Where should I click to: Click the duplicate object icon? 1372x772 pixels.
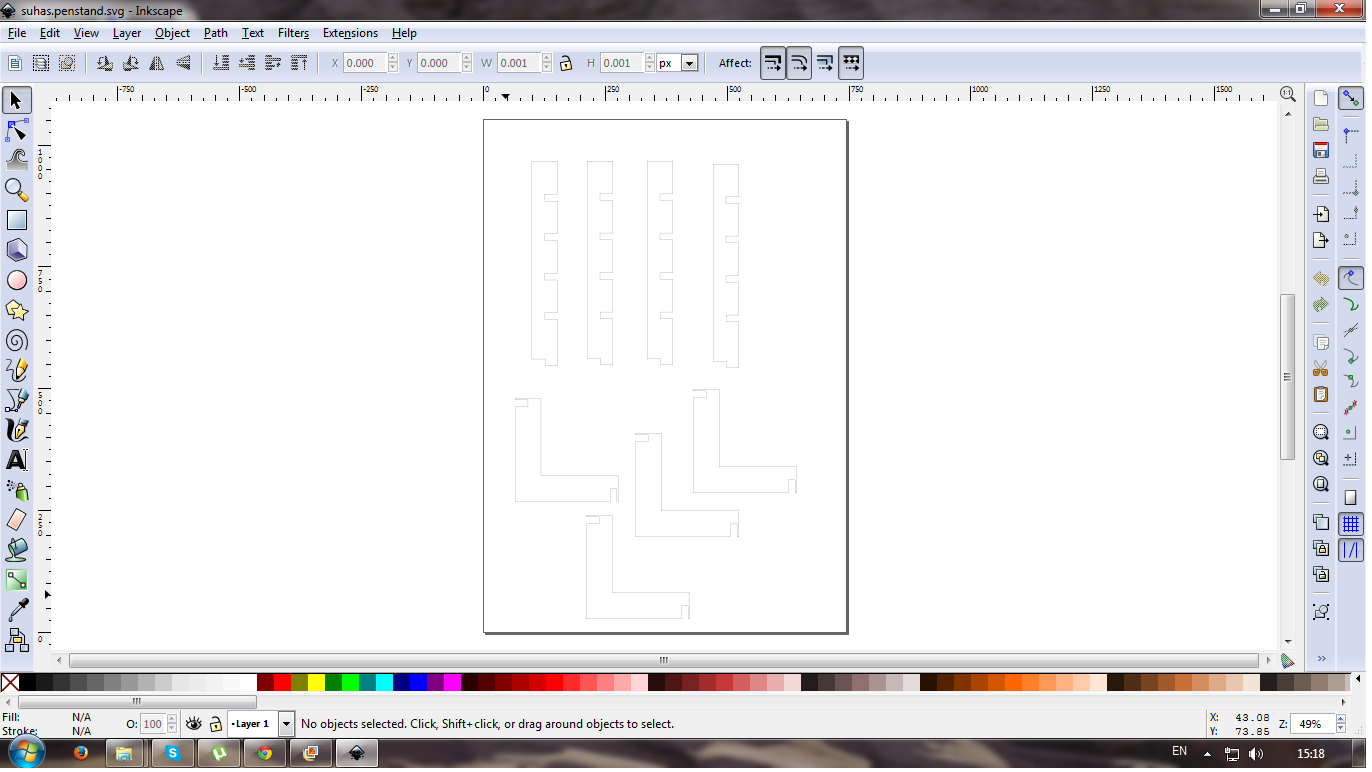1321,522
